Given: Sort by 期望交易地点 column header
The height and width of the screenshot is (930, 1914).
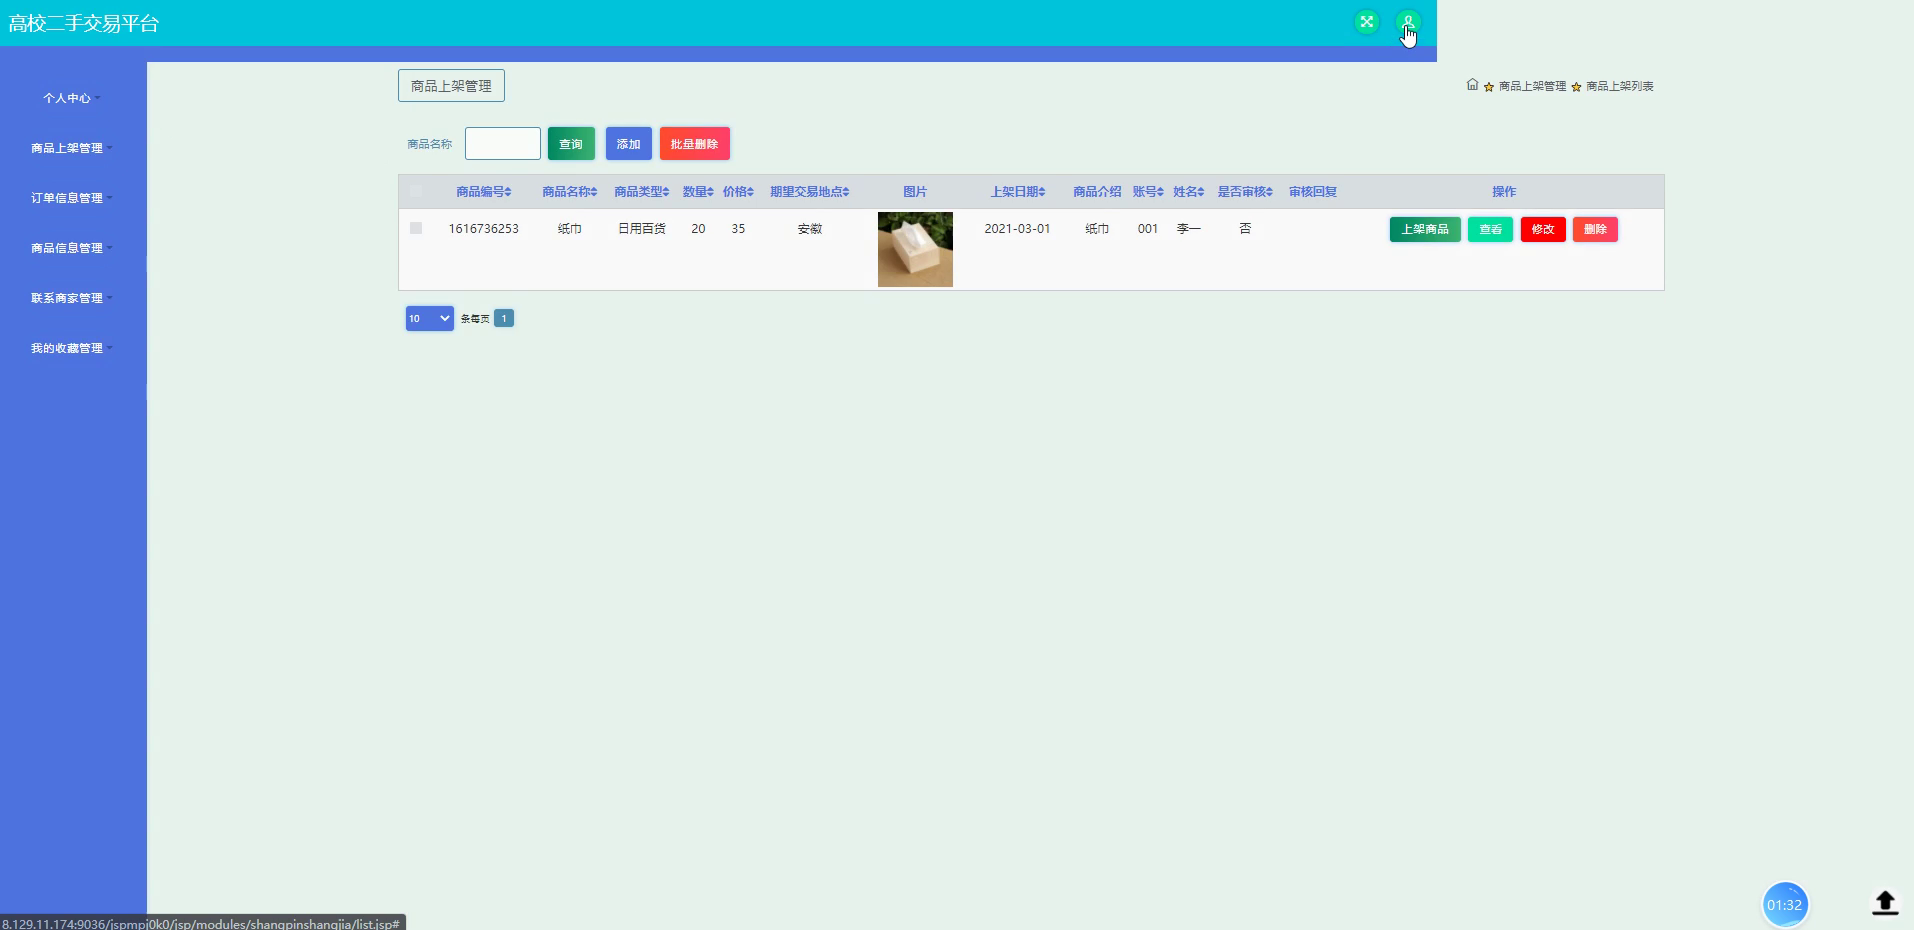Looking at the screenshot, I should tap(810, 192).
